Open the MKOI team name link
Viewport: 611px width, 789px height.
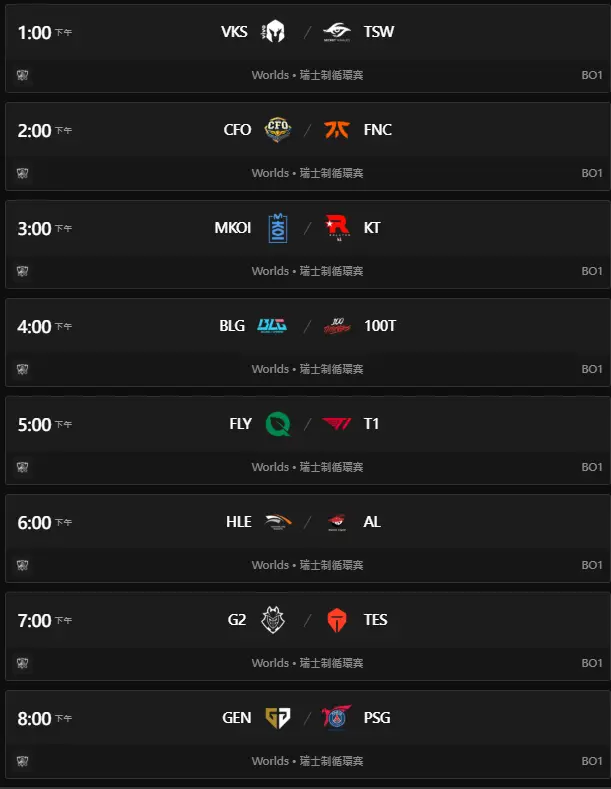(231, 228)
